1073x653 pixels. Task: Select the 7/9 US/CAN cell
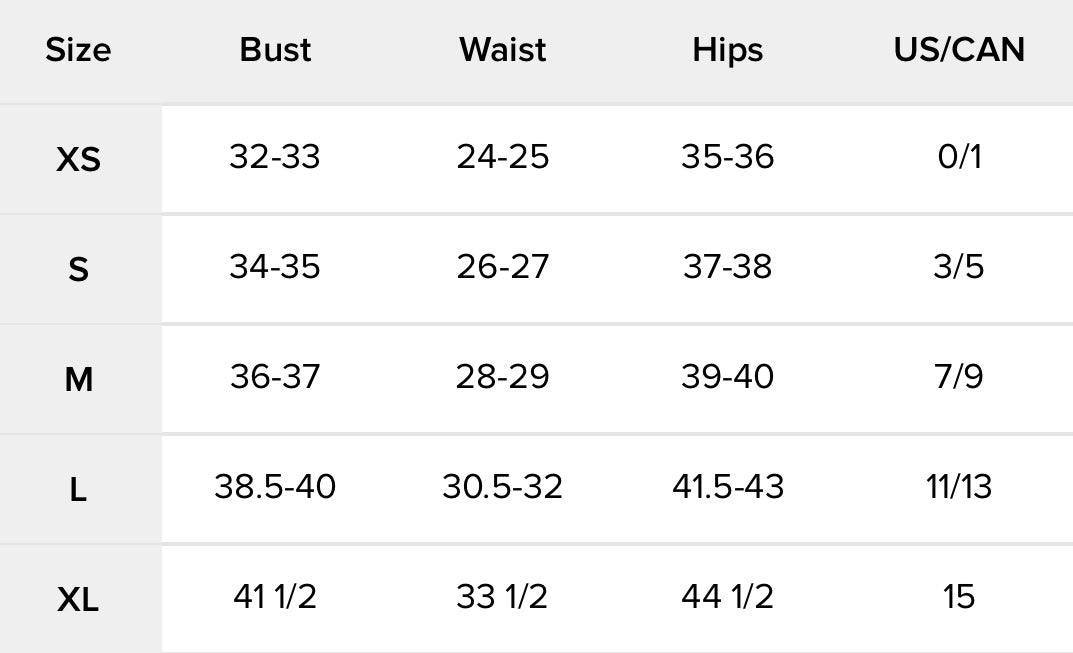point(959,376)
